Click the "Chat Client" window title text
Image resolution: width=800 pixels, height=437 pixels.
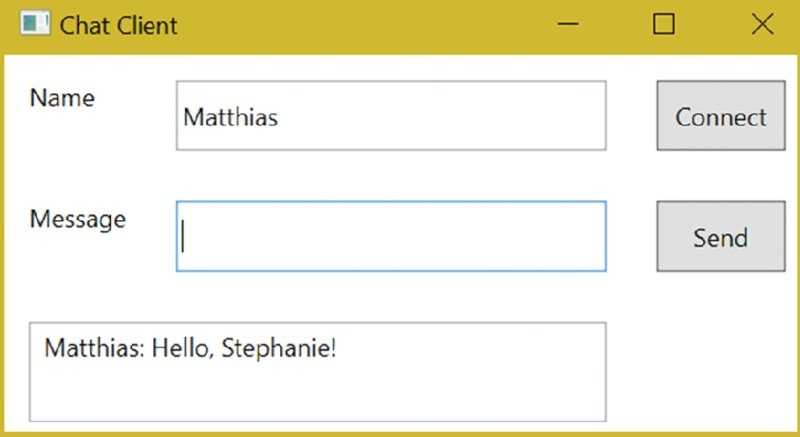click(118, 25)
